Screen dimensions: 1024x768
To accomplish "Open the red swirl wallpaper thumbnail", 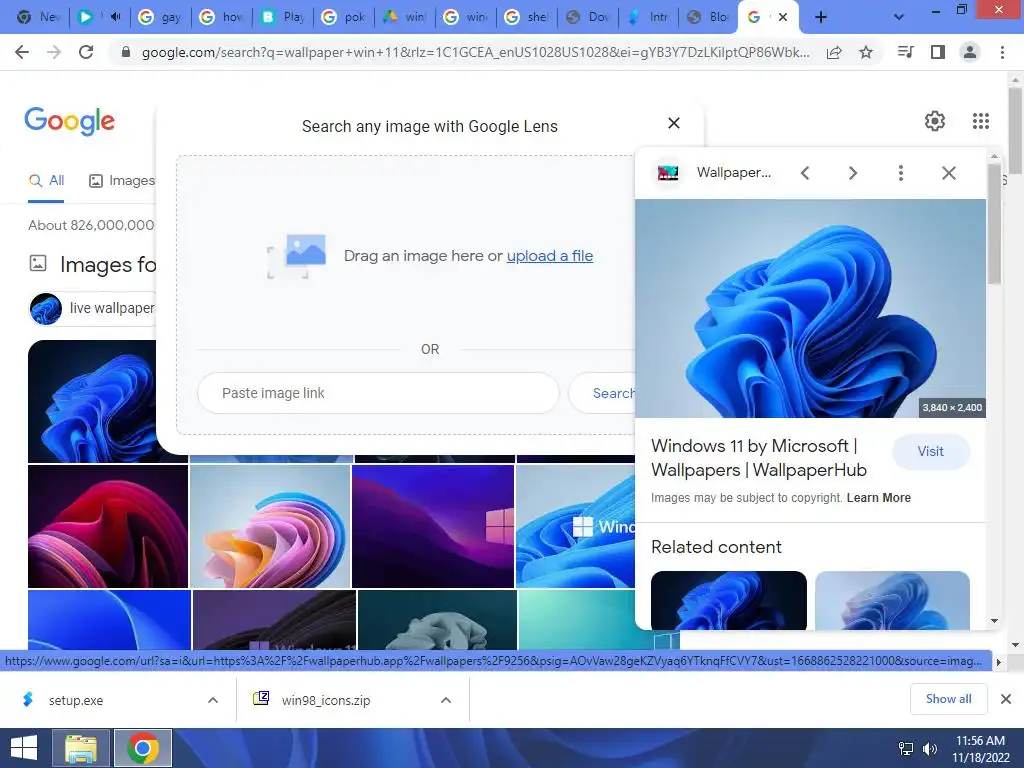I will pyautogui.click(x=108, y=526).
